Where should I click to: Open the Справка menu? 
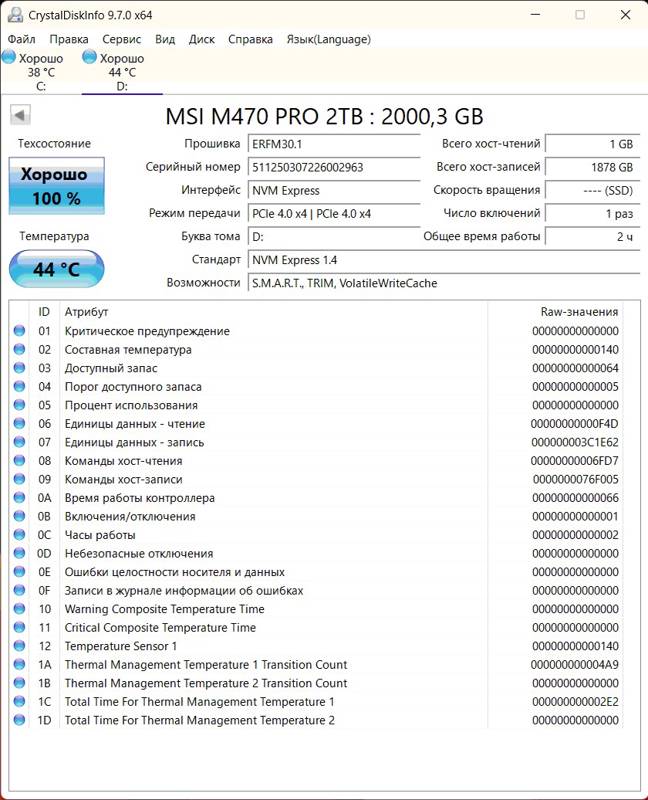pos(250,39)
